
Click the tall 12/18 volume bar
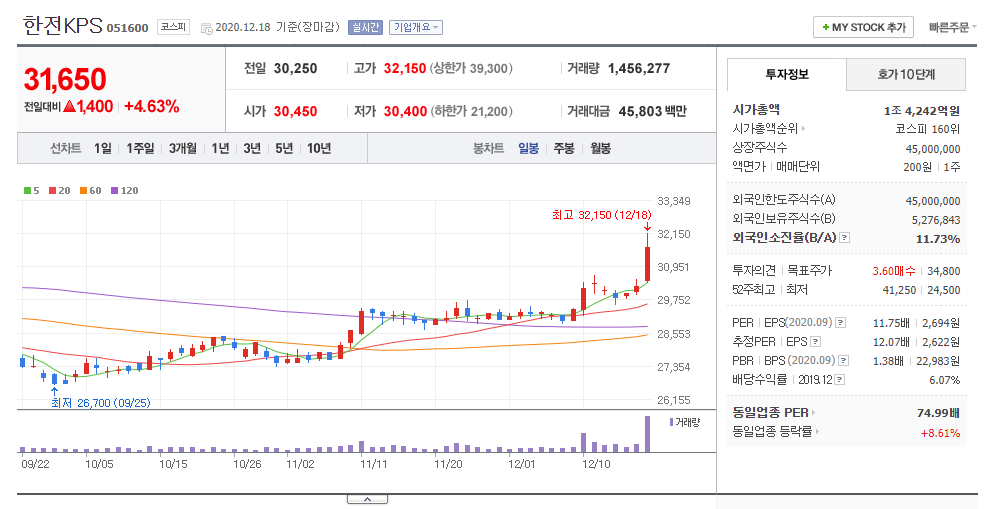pyautogui.click(x=647, y=434)
